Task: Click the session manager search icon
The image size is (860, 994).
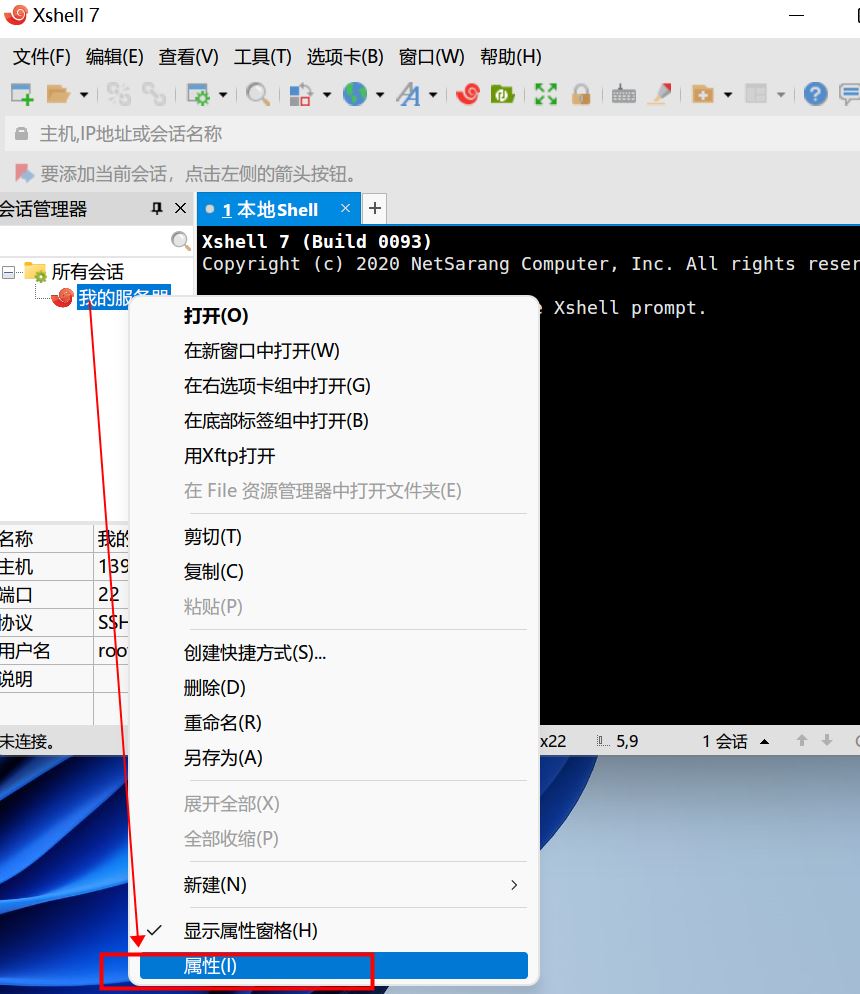Action: (180, 241)
